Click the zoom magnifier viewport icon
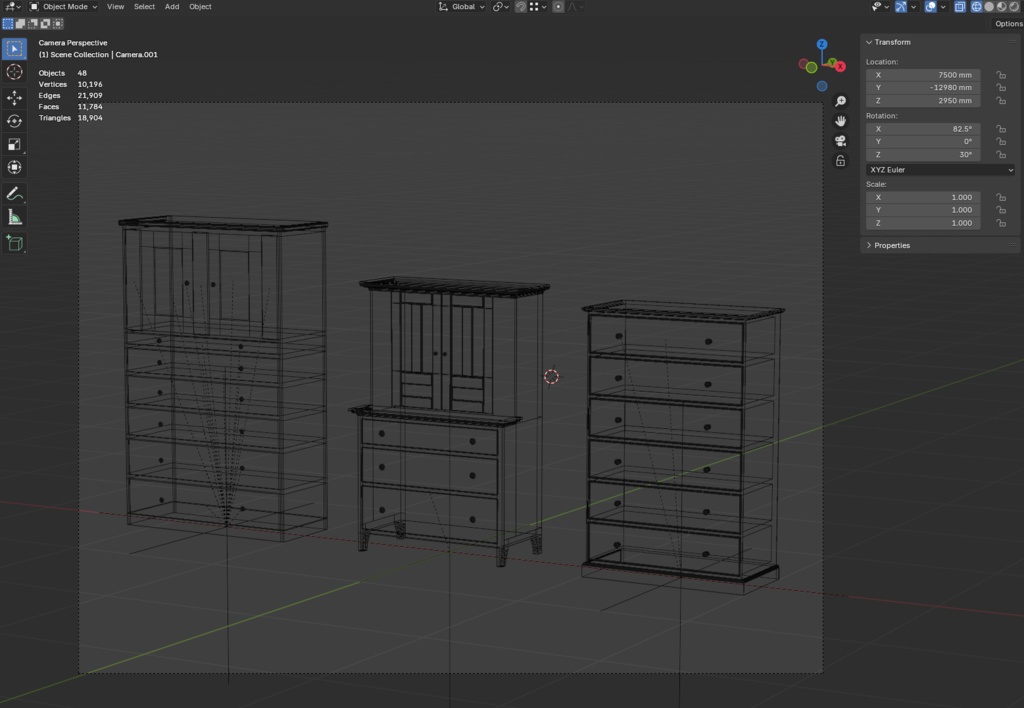Viewport: 1024px width, 708px height. pyautogui.click(x=840, y=101)
